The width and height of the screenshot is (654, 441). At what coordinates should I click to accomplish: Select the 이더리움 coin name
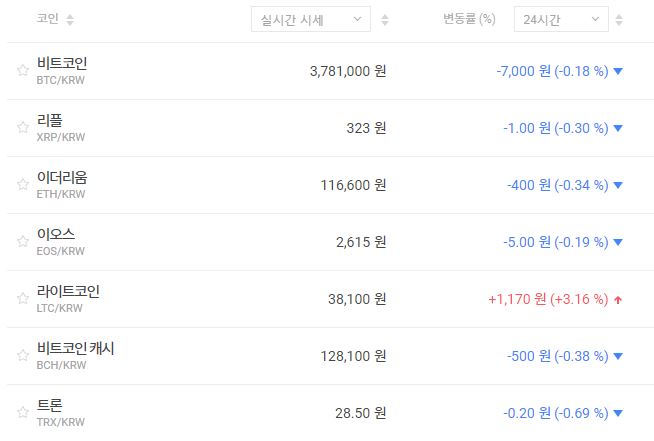[62, 178]
